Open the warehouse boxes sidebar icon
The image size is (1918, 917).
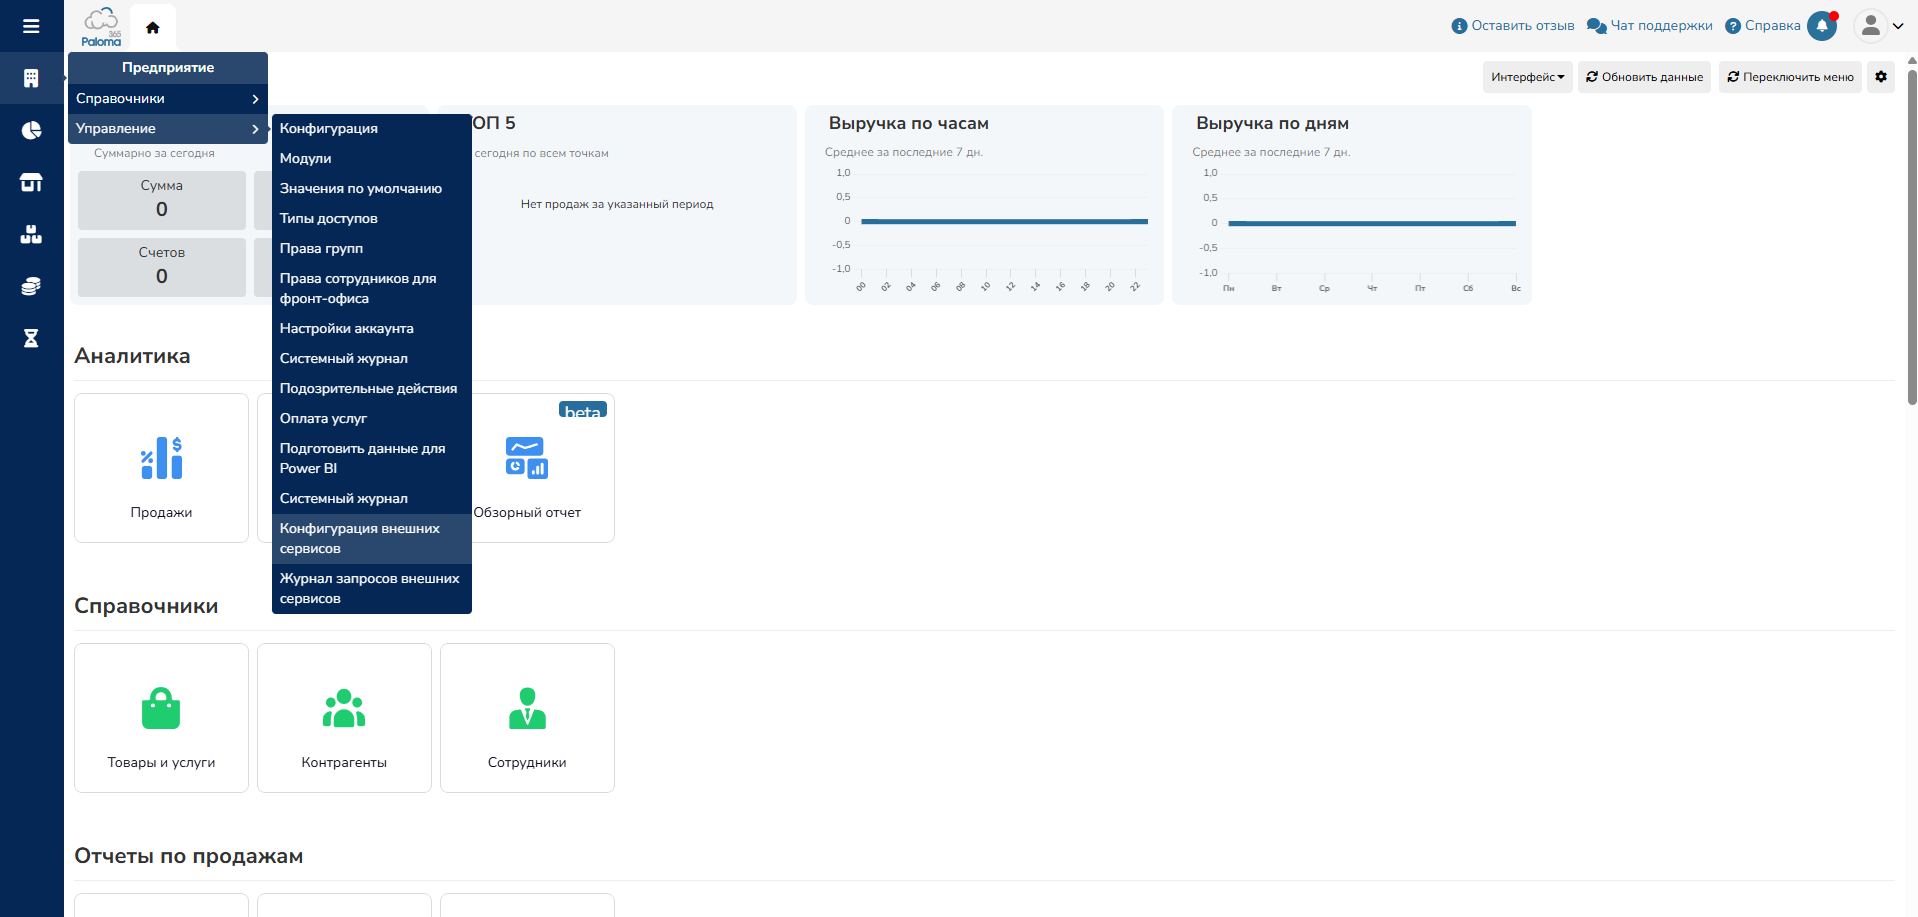31,234
